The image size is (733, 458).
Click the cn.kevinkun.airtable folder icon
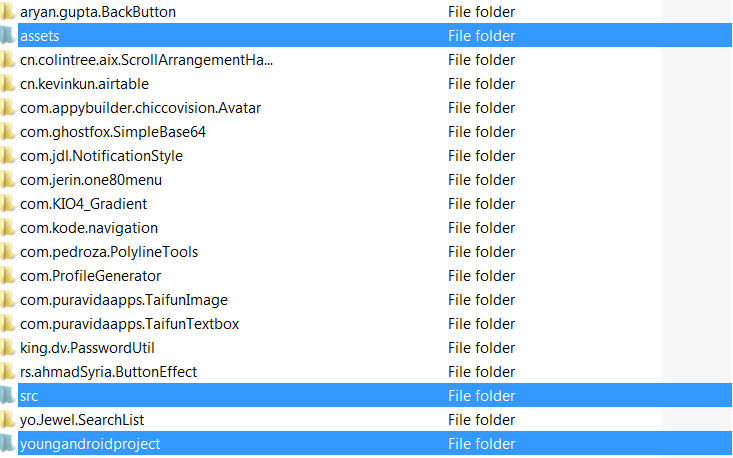pyautogui.click(x=7, y=84)
